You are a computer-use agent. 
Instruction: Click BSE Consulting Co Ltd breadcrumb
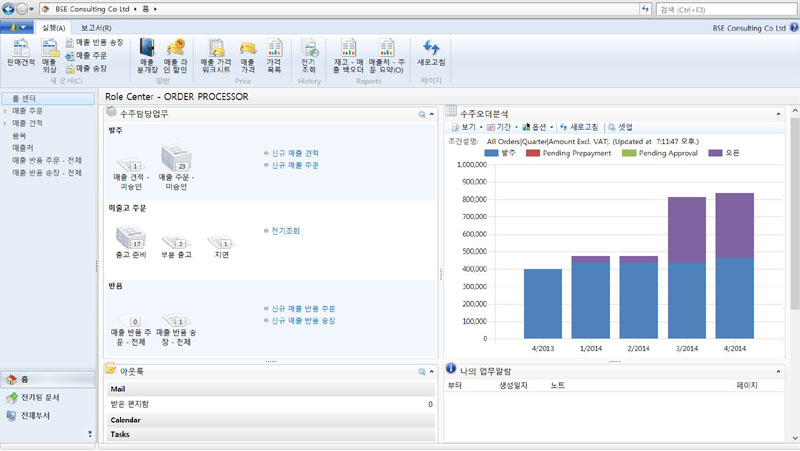92,9
